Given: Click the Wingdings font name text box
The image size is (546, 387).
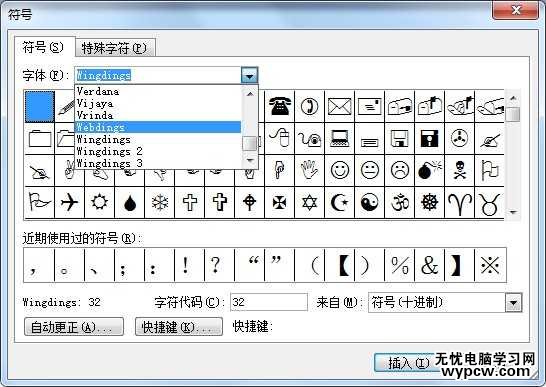Looking at the screenshot, I should tap(158, 75).
